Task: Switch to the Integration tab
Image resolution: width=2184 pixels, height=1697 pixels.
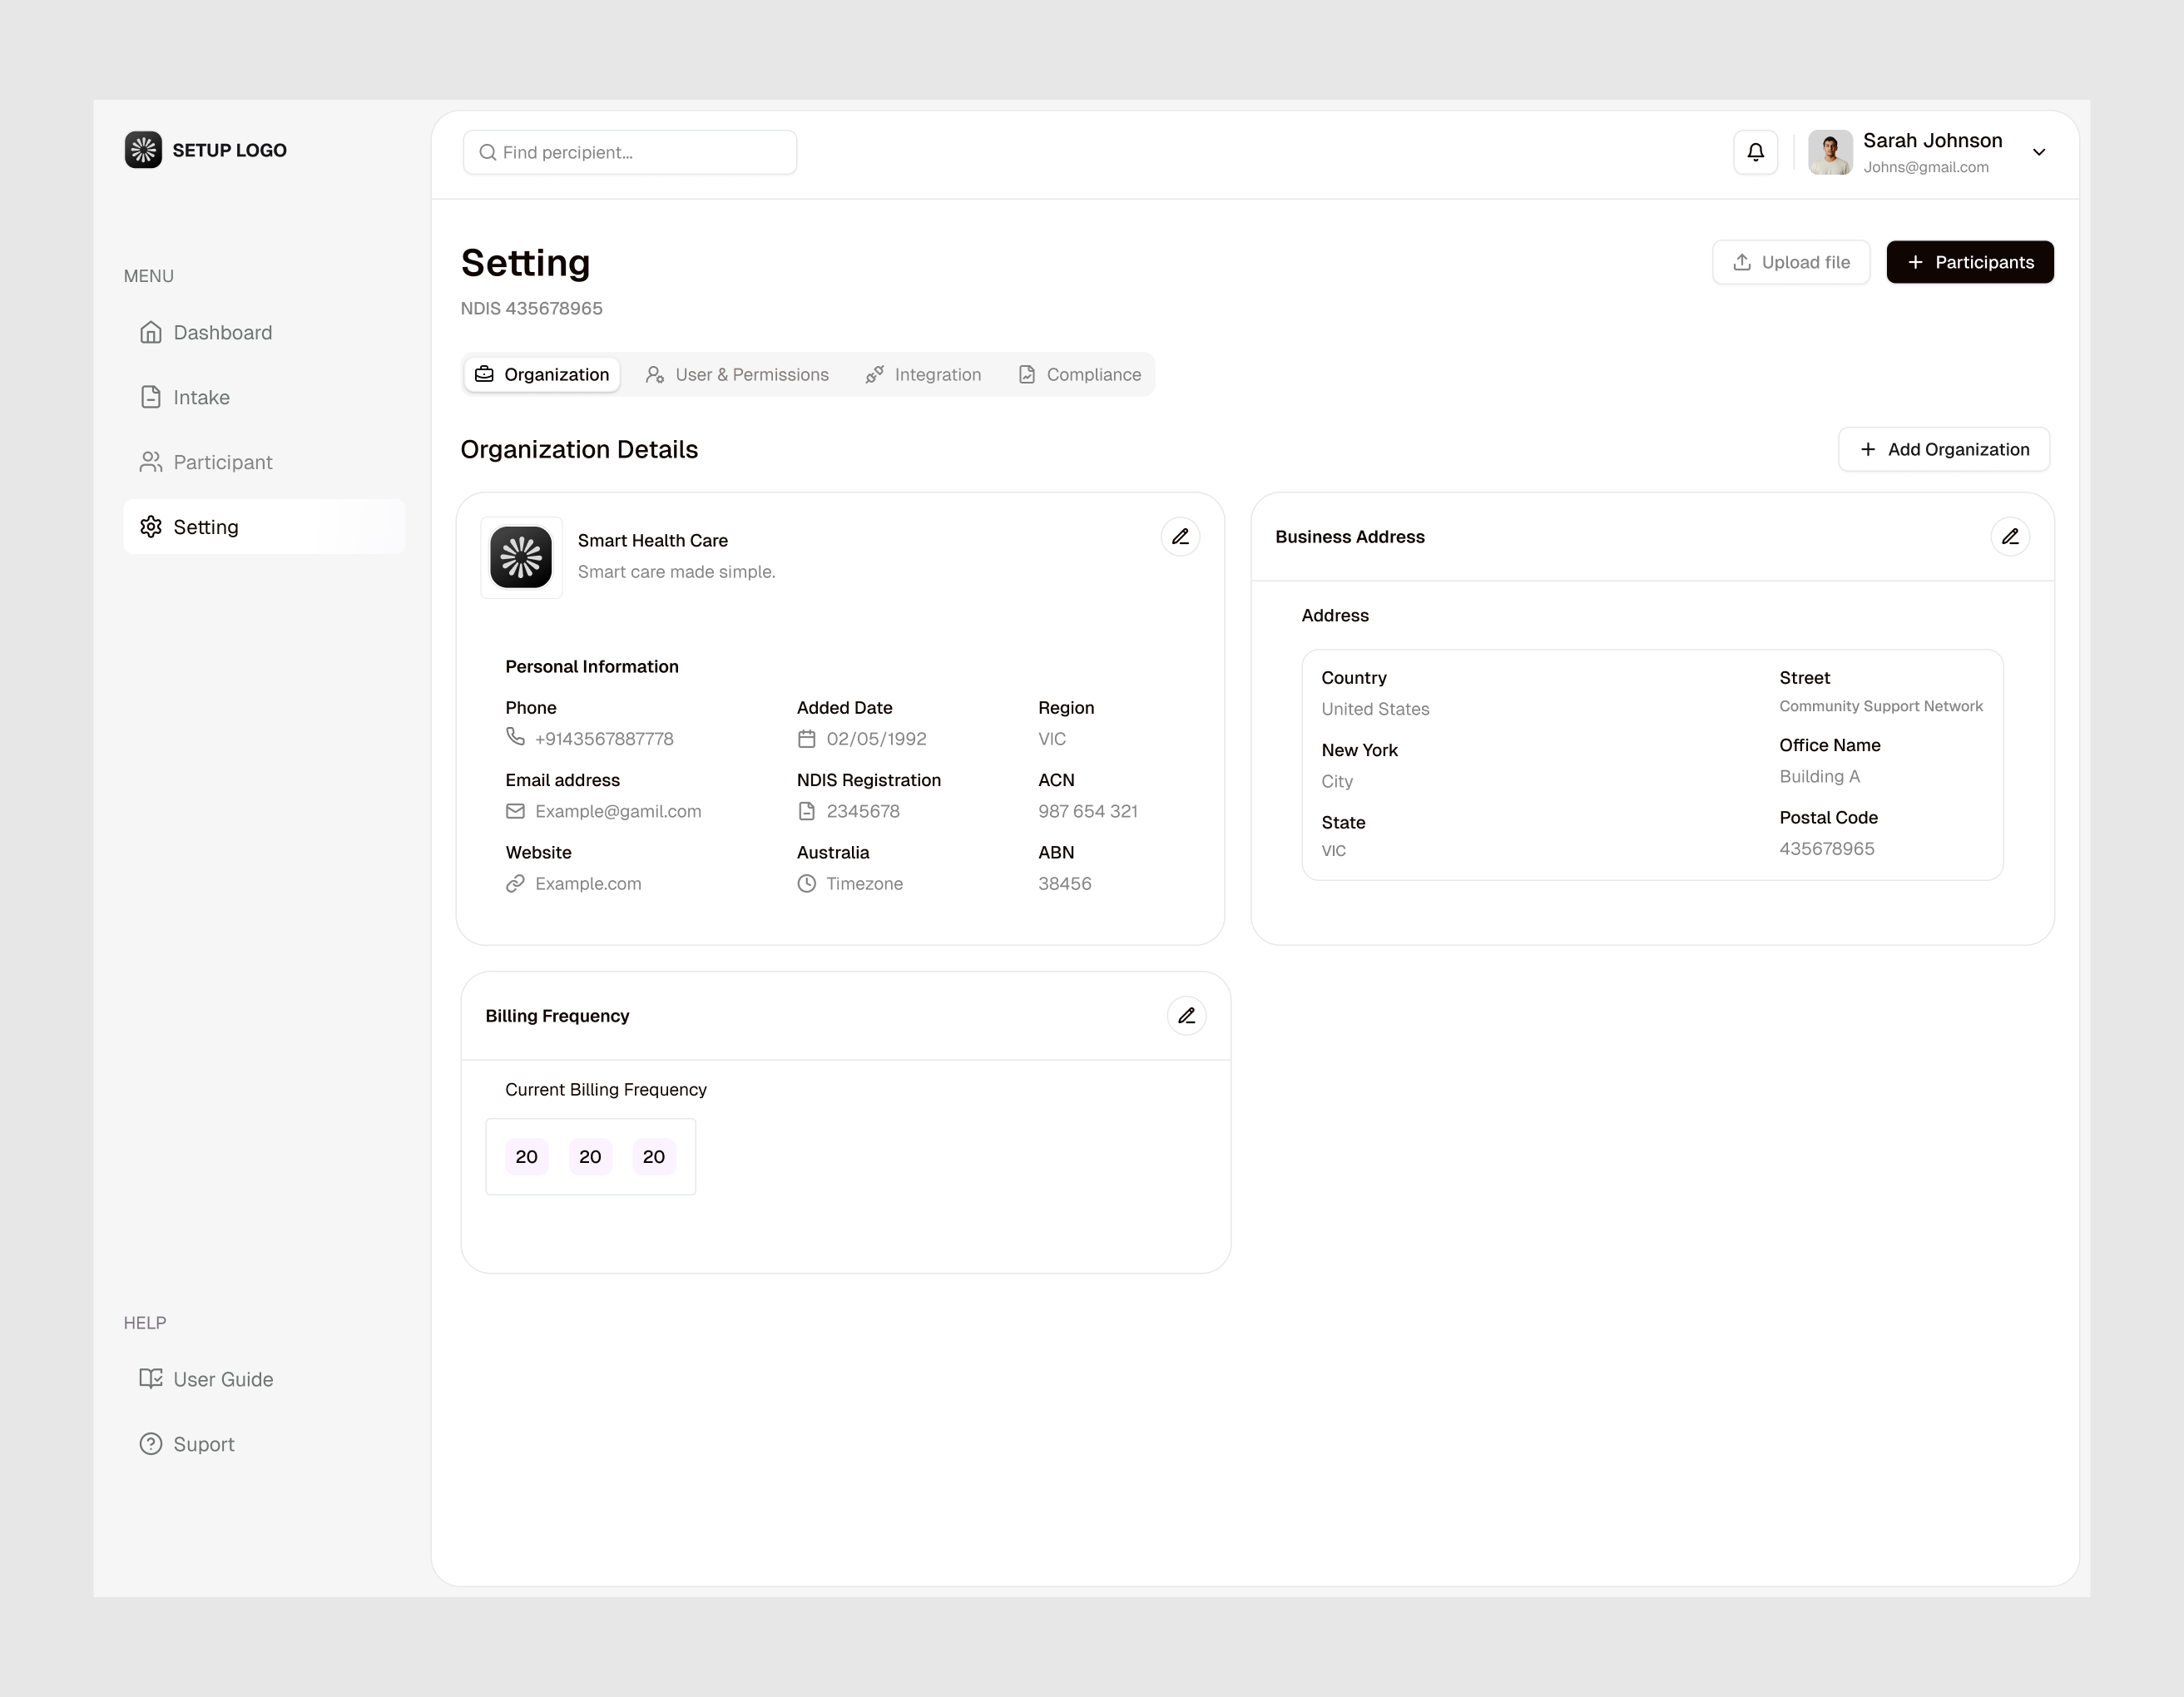Action: click(937, 374)
